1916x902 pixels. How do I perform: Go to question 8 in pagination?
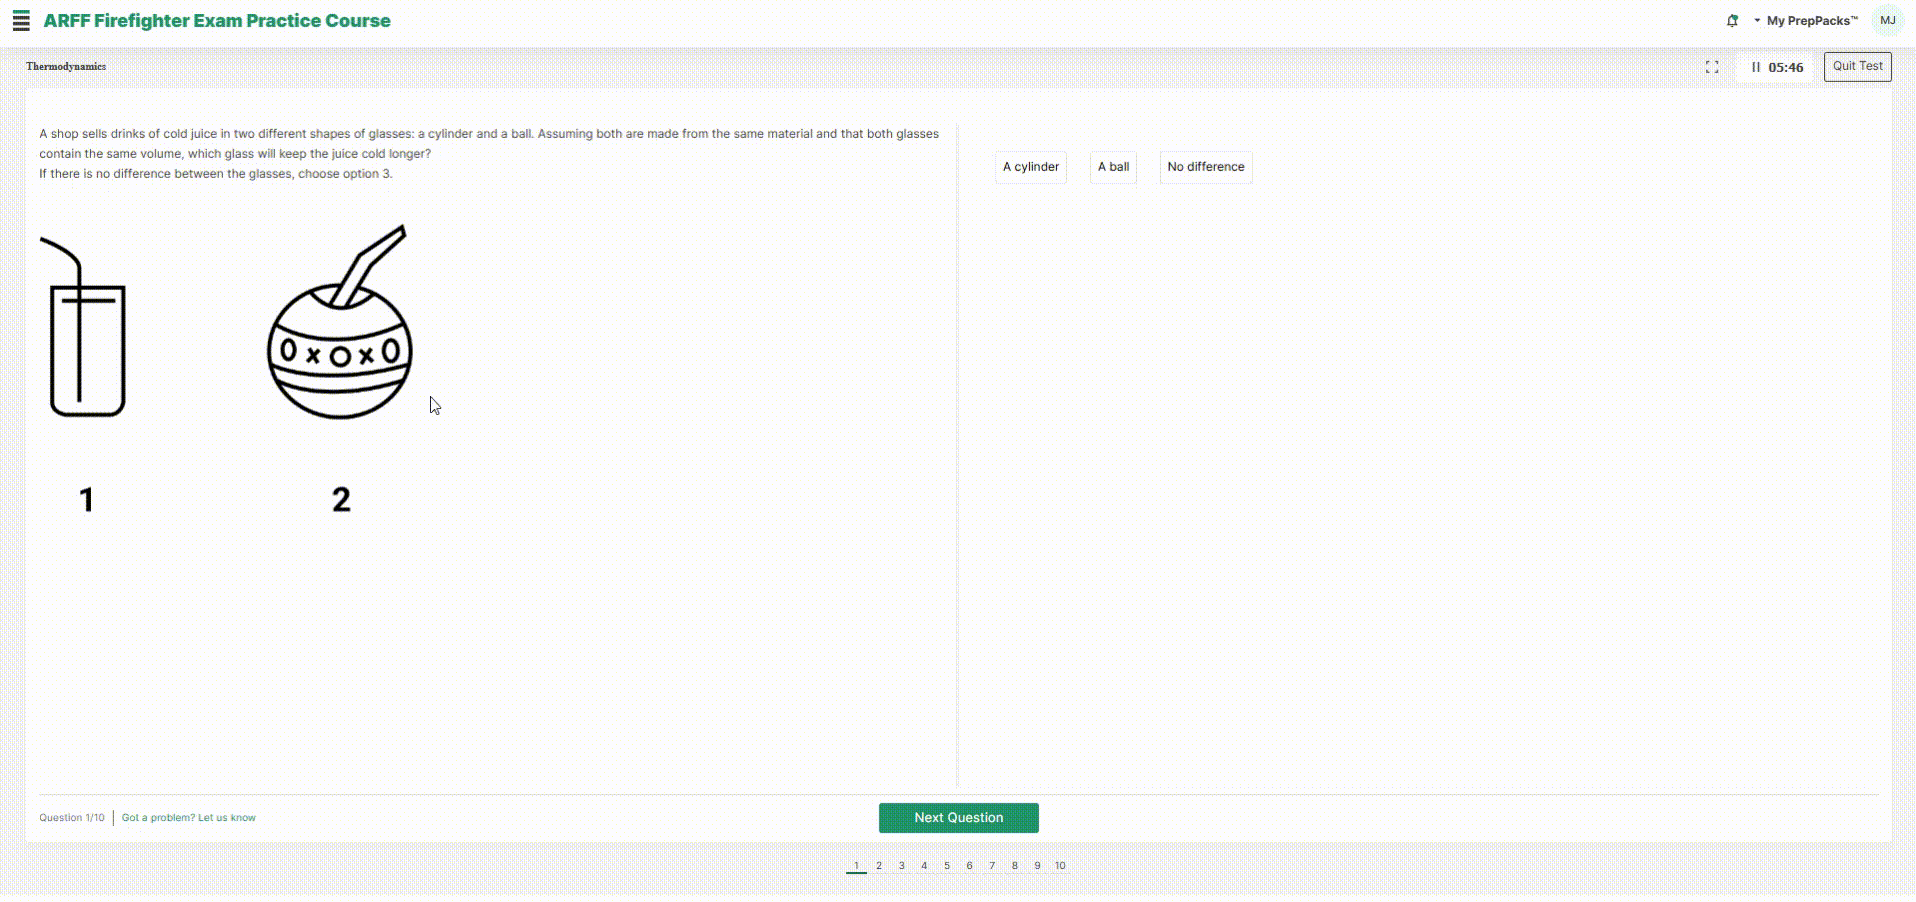click(x=1014, y=866)
